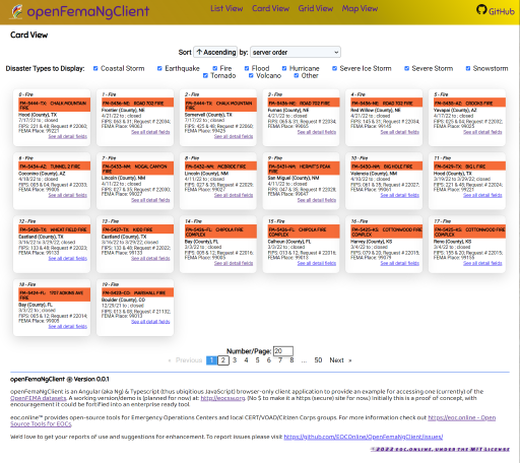Toggle the Earthquake disaster type checkbox
This screenshot has height=463, width=520.
(x=160, y=68)
